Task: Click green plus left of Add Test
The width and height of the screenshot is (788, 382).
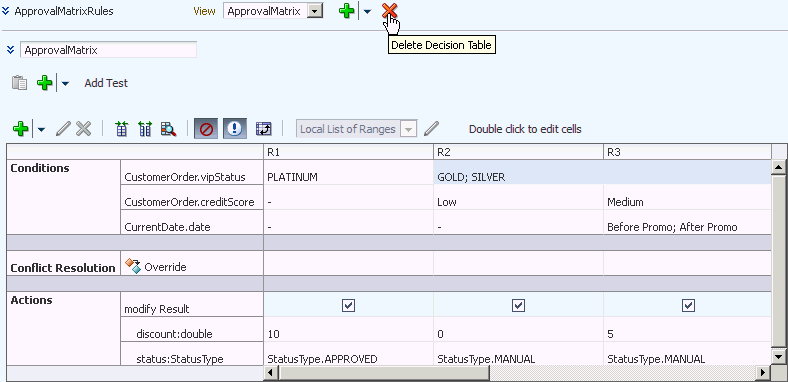Action: (45, 83)
